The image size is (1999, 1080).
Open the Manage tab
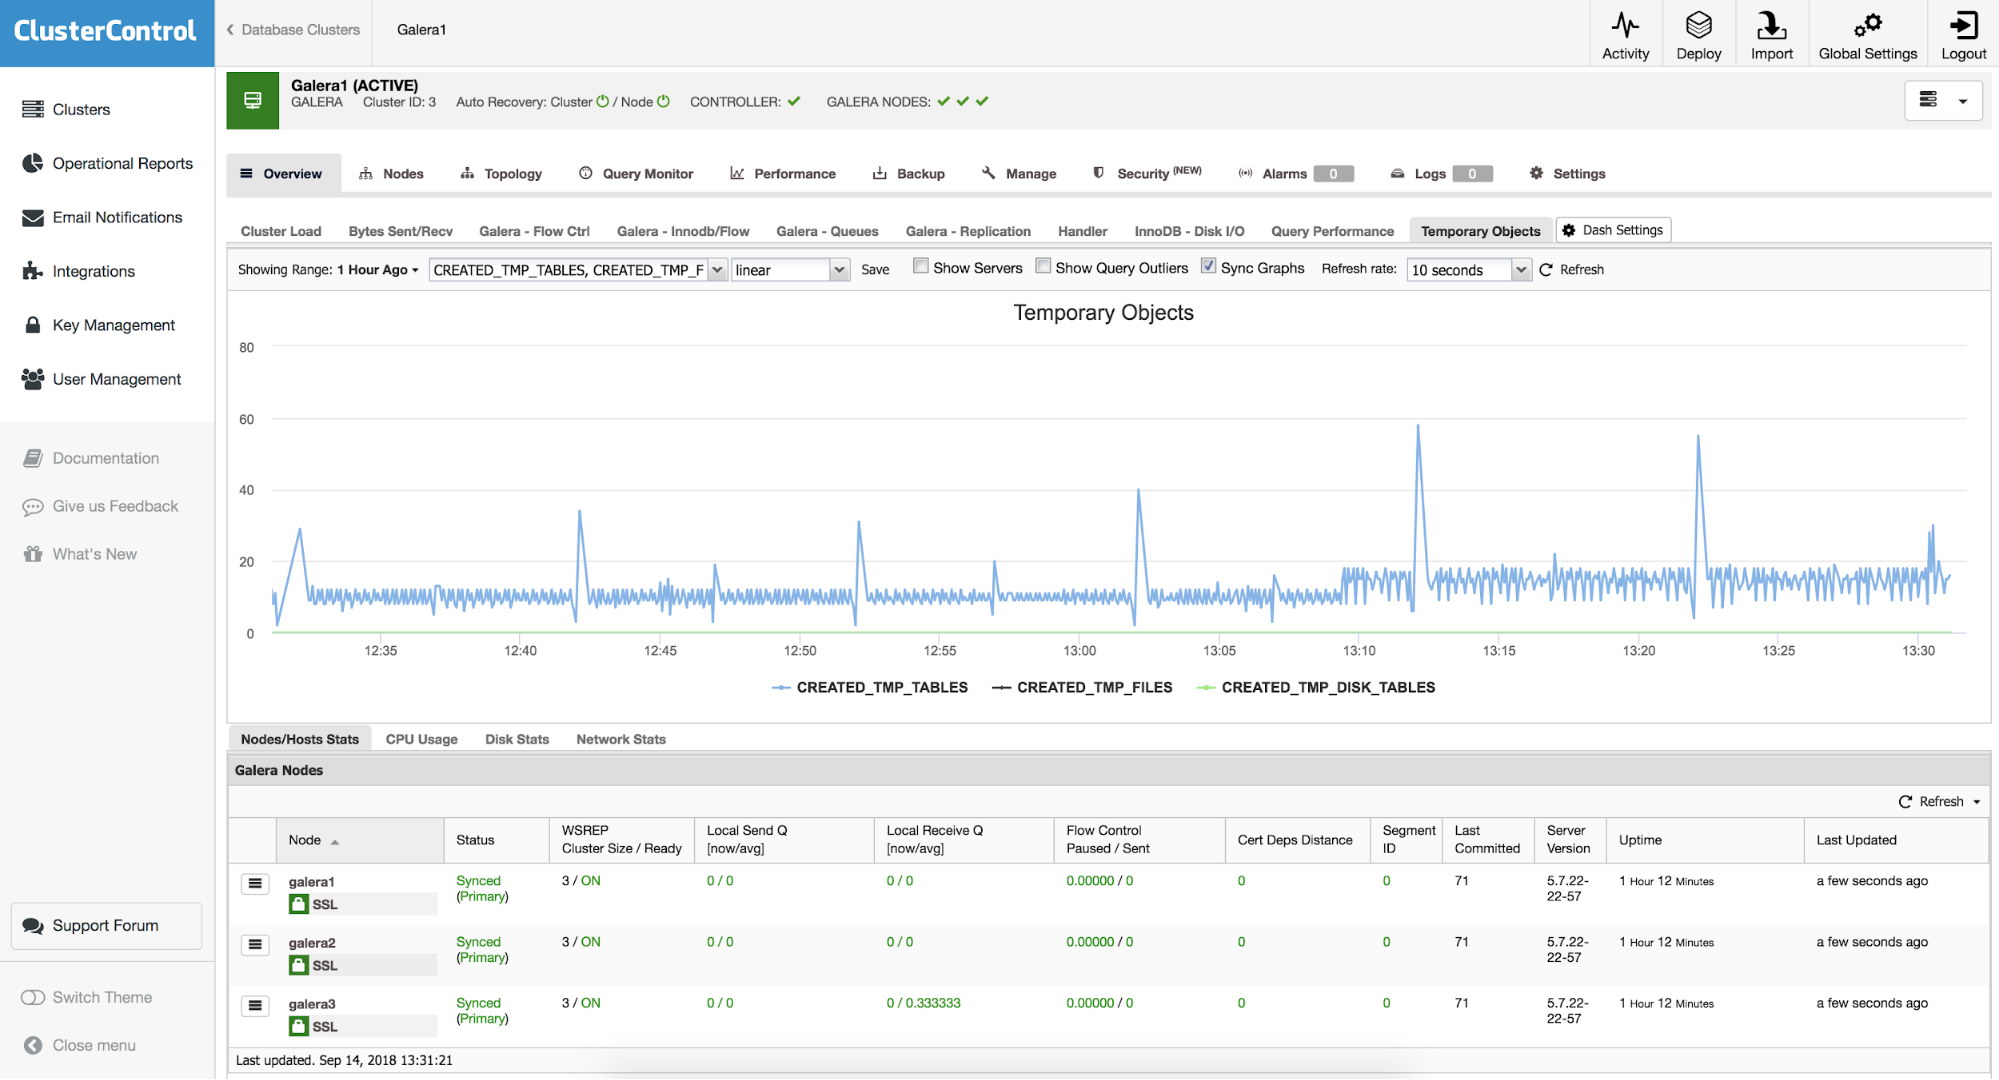[1019, 173]
